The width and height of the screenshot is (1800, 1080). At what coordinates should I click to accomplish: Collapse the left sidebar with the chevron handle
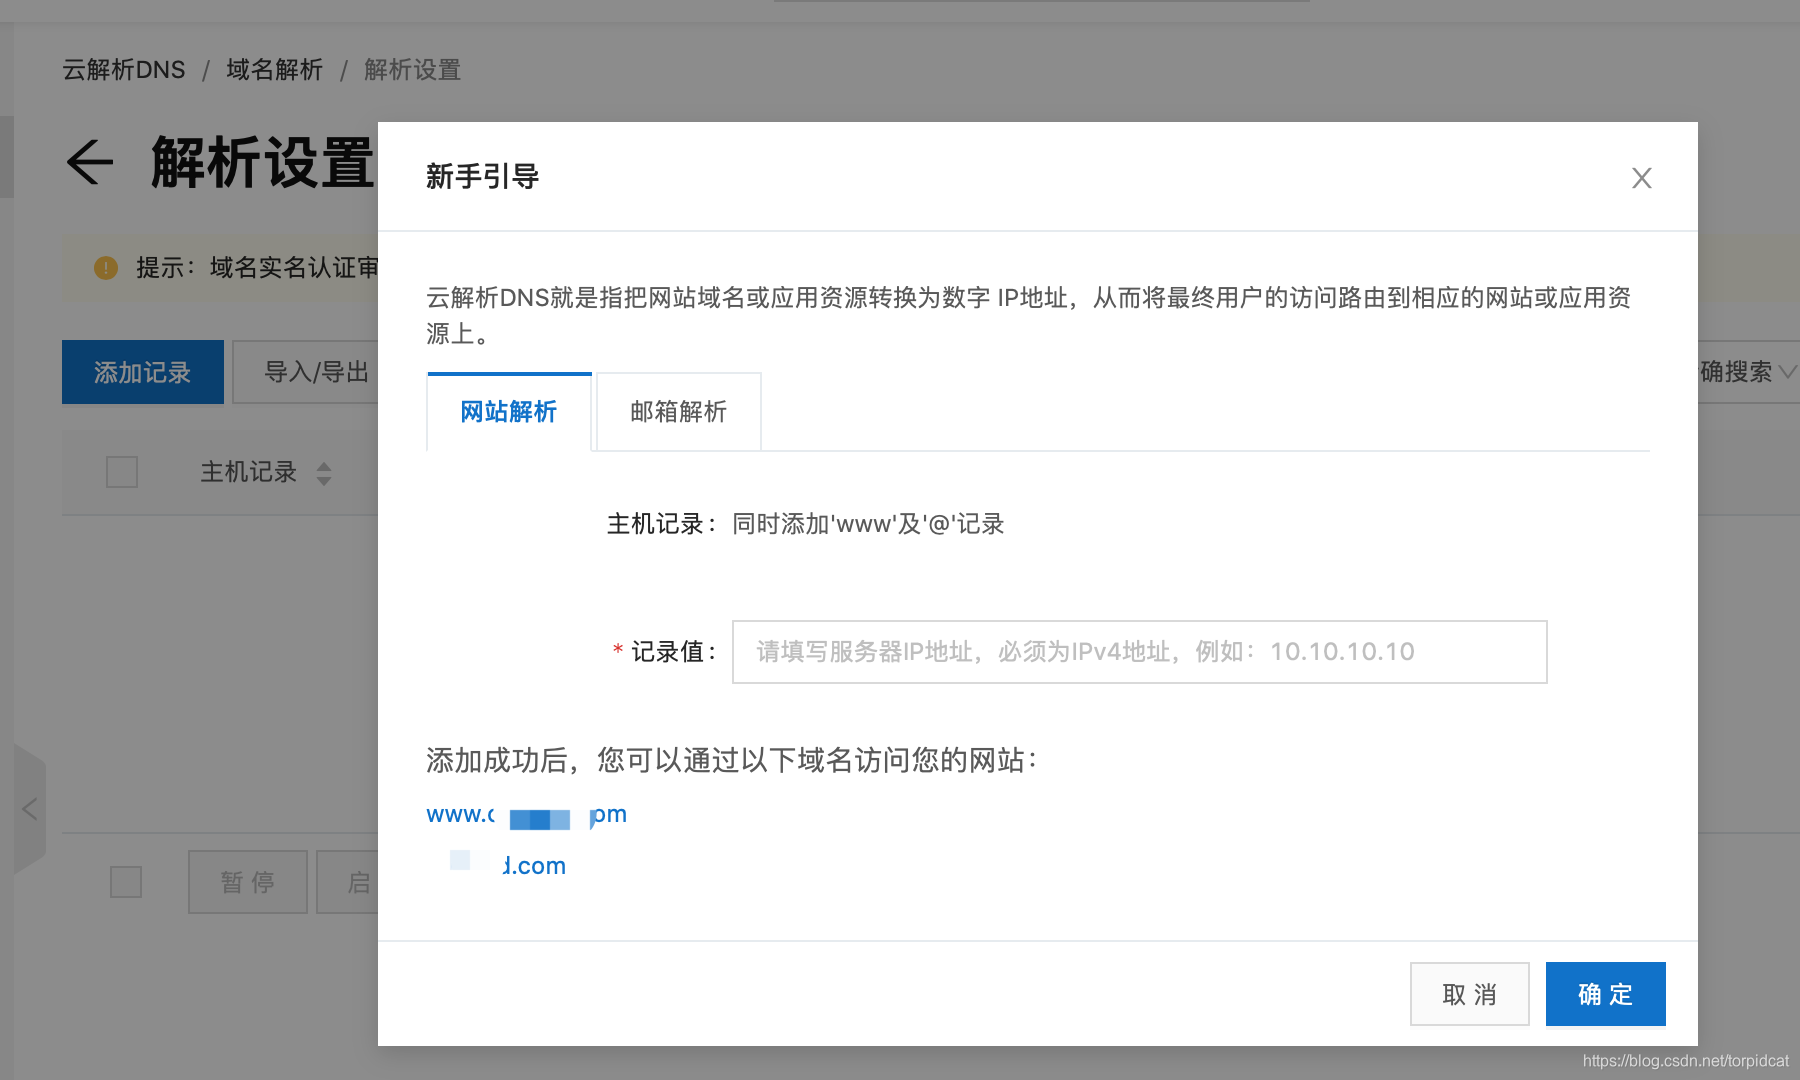pyautogui.click(x=30, y=809)
